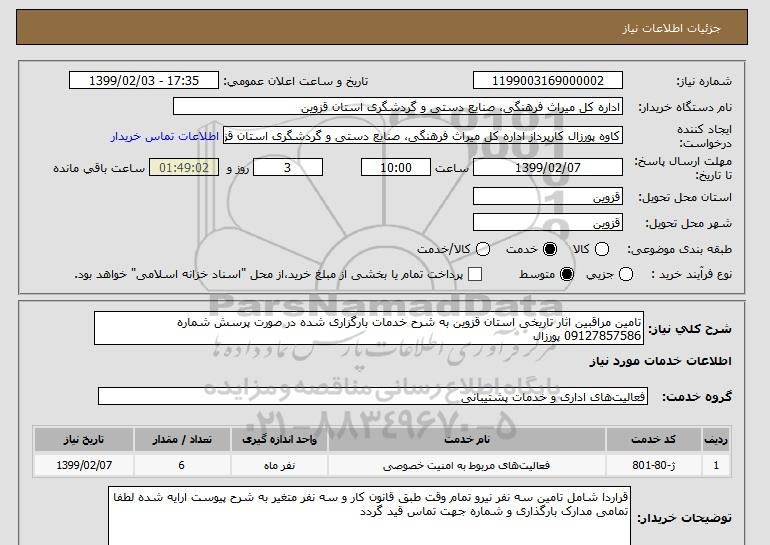Click the ردیف column header
Viewport: 770px width, 545px height.
716,439
